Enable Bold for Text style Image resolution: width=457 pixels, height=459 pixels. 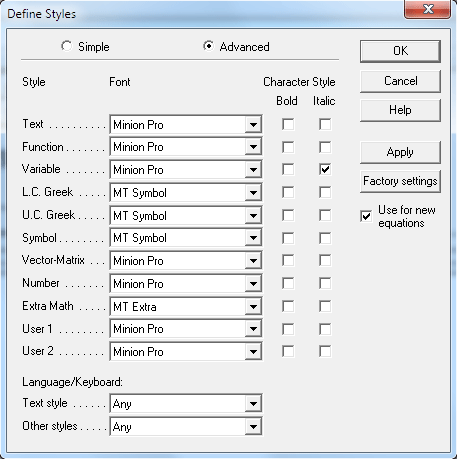point(288,124)
